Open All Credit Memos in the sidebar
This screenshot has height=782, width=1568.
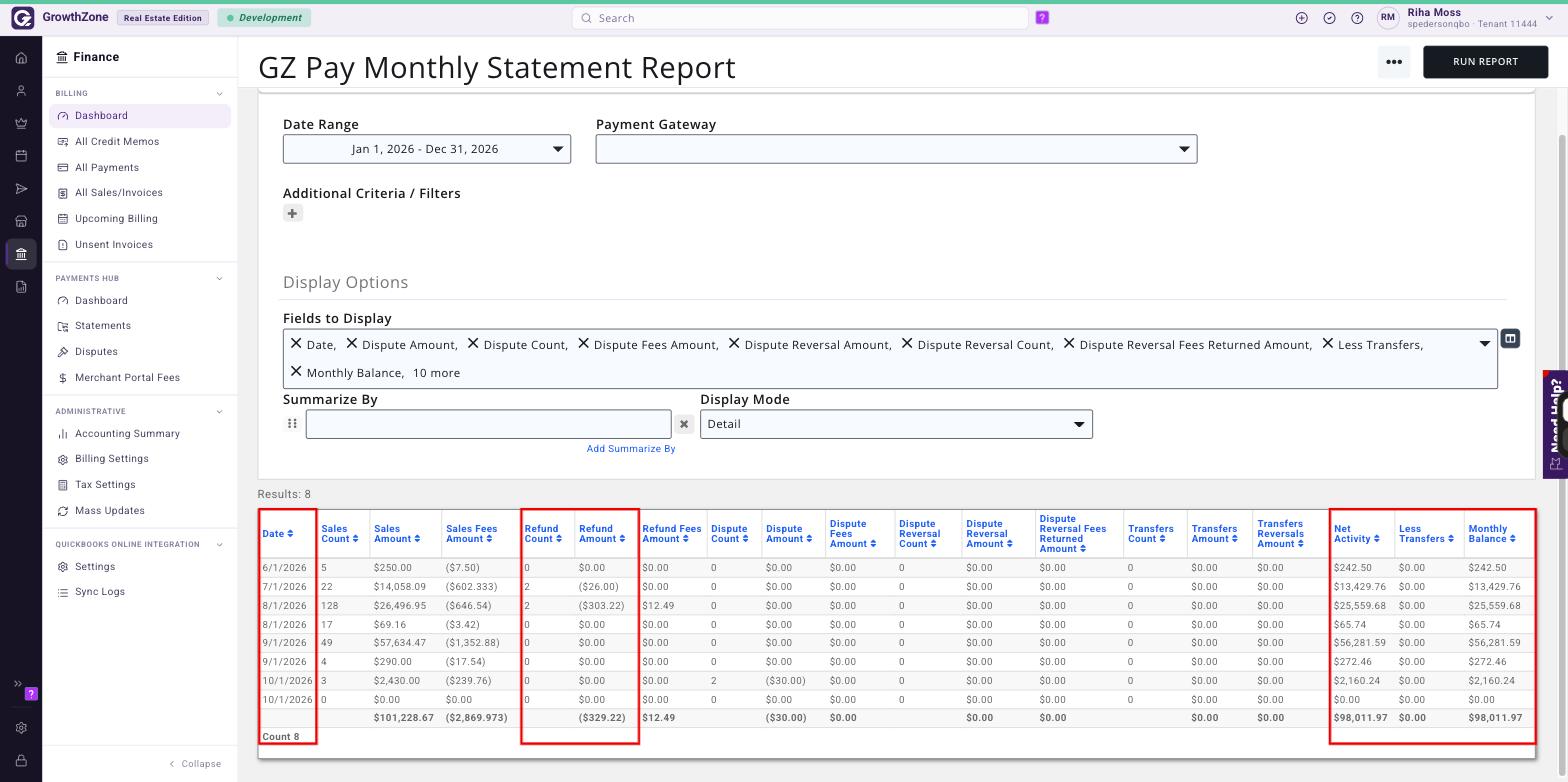(117, 142)
